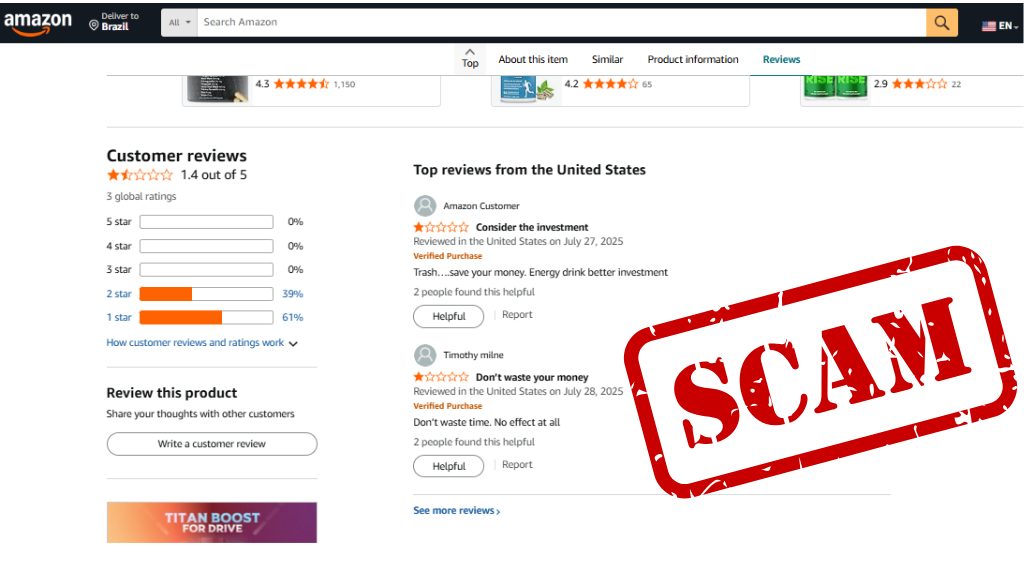The height and width of the screenshot is (576, 1024).
Task: Click the Deliver to Brazil location icon
Action: click(x=94, y=23)
